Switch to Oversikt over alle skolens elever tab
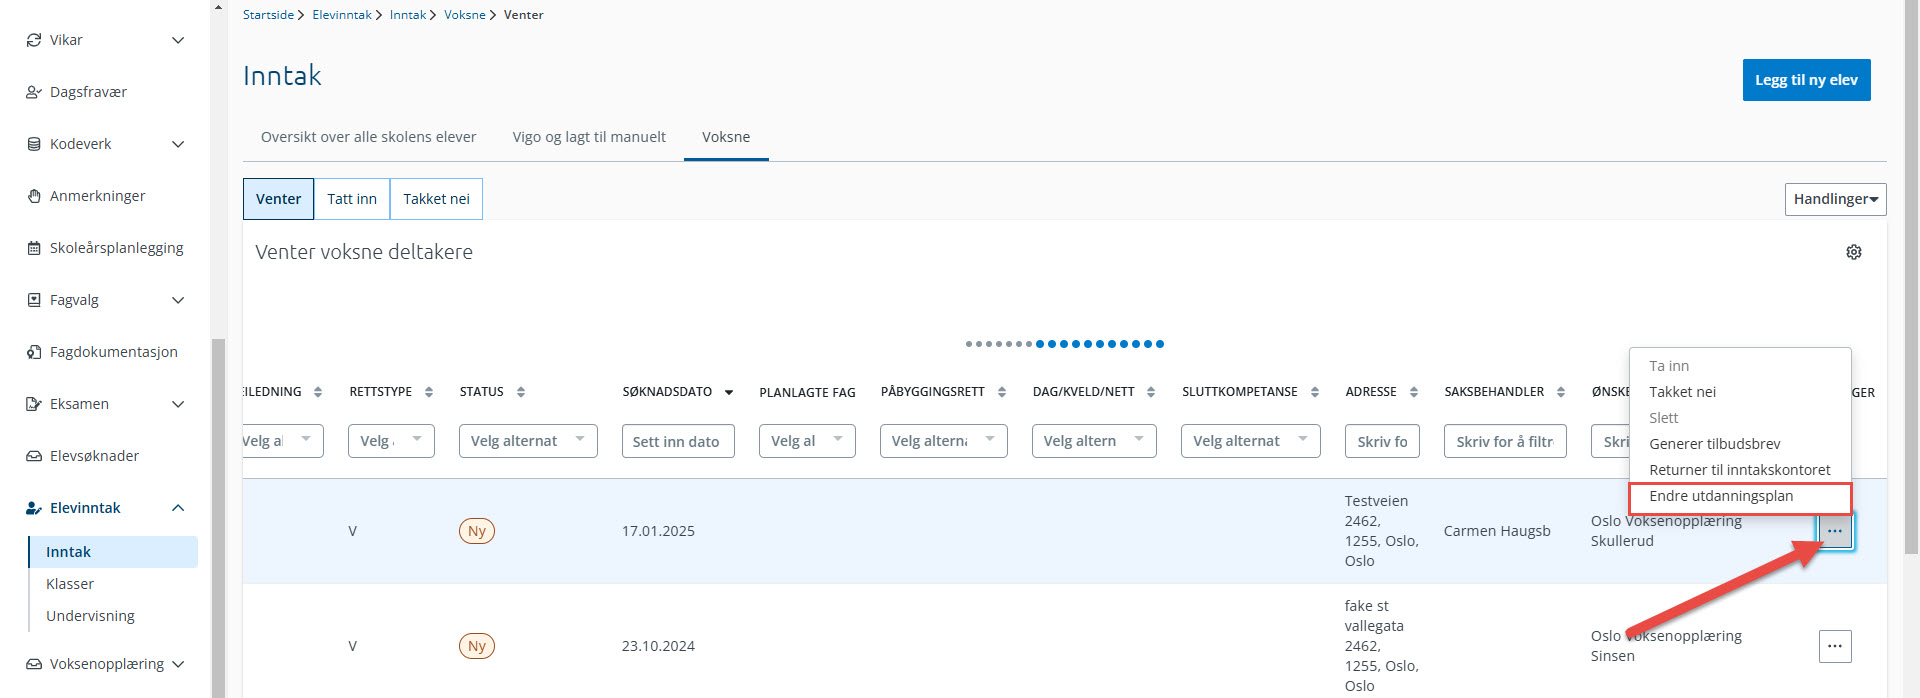The height and width of the screenshot is (698, 1920). coord(368,137)
